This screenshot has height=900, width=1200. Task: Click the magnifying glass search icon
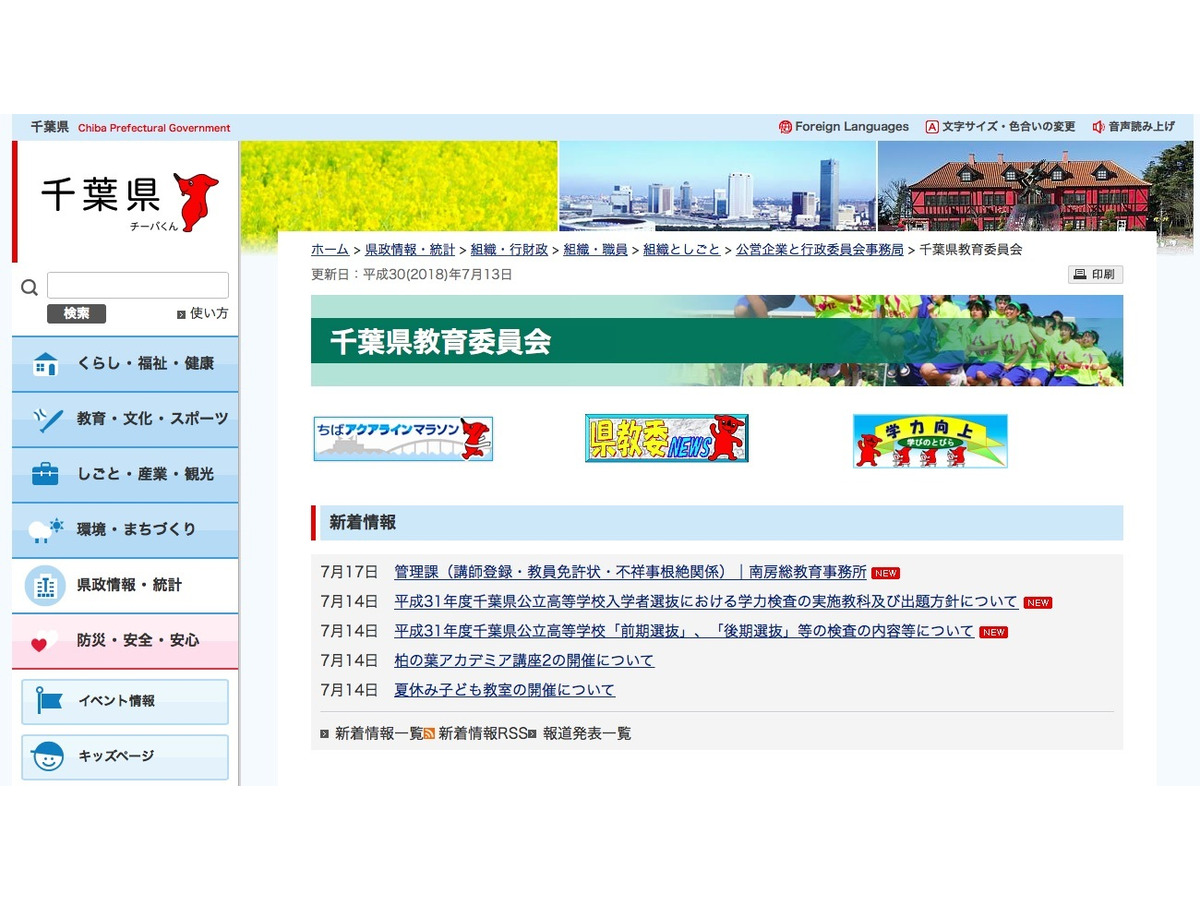point(30,288)
